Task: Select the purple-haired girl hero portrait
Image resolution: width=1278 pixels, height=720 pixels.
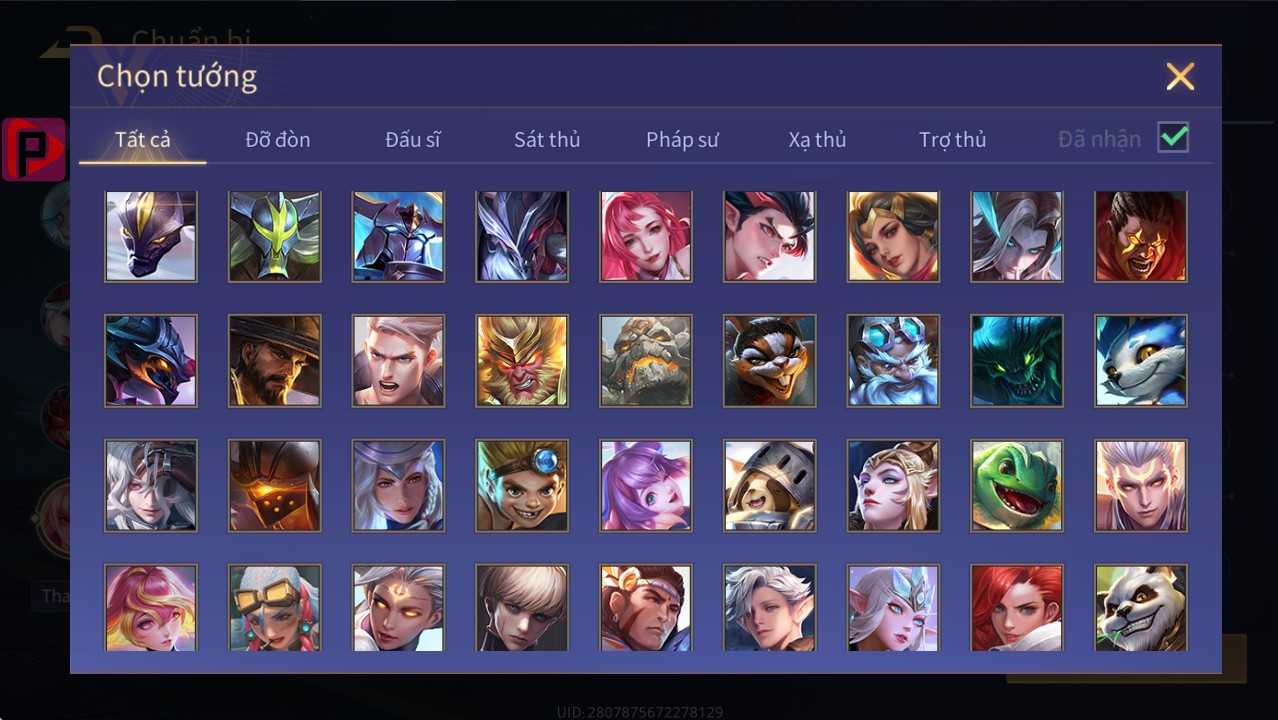Action: [646, 485]
